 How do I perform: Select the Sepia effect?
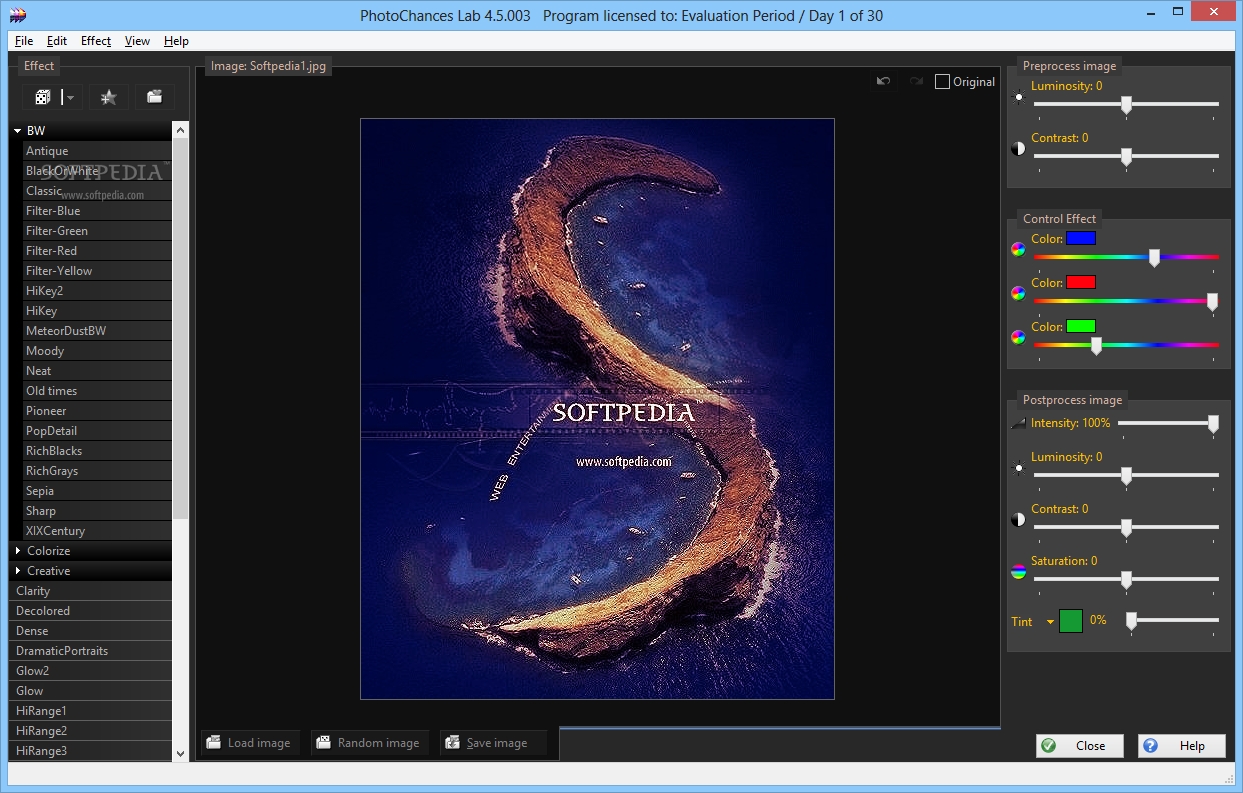tap(97, 491)
